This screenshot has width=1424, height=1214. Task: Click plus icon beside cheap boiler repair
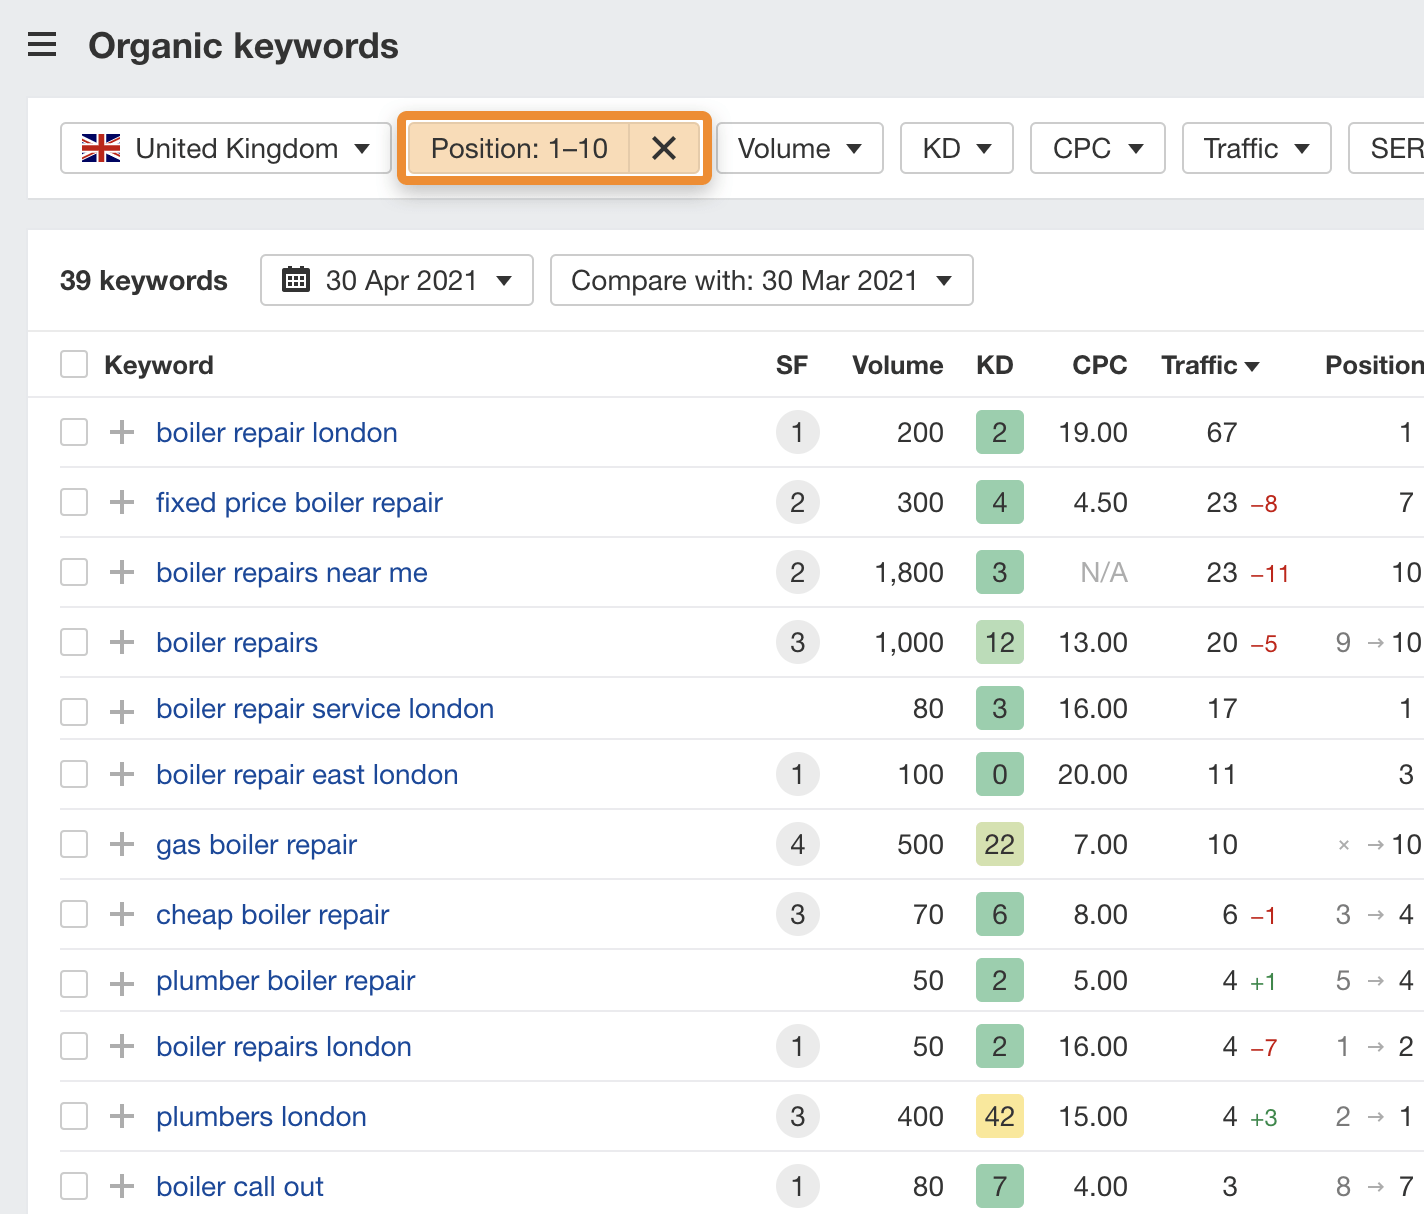pyautogui.click(x=122, y=914)
